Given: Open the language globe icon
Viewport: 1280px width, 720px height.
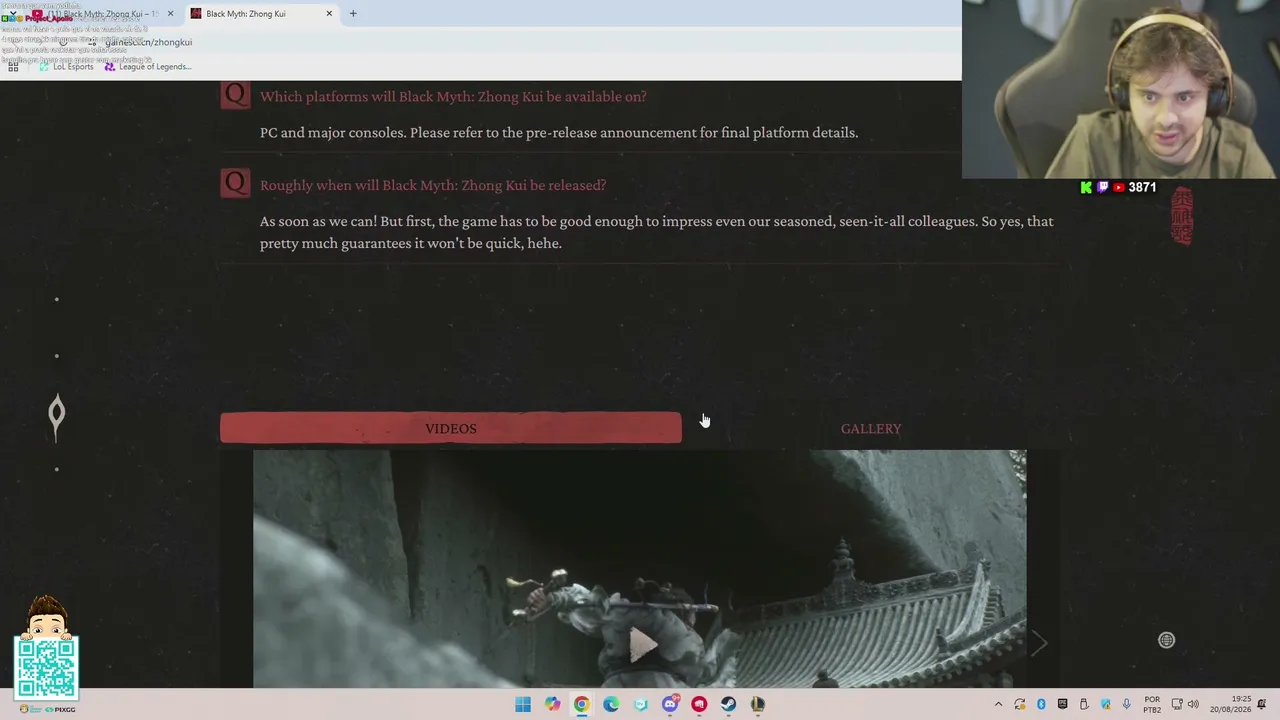Looking at the screenshot, I should coord(1166,640).
